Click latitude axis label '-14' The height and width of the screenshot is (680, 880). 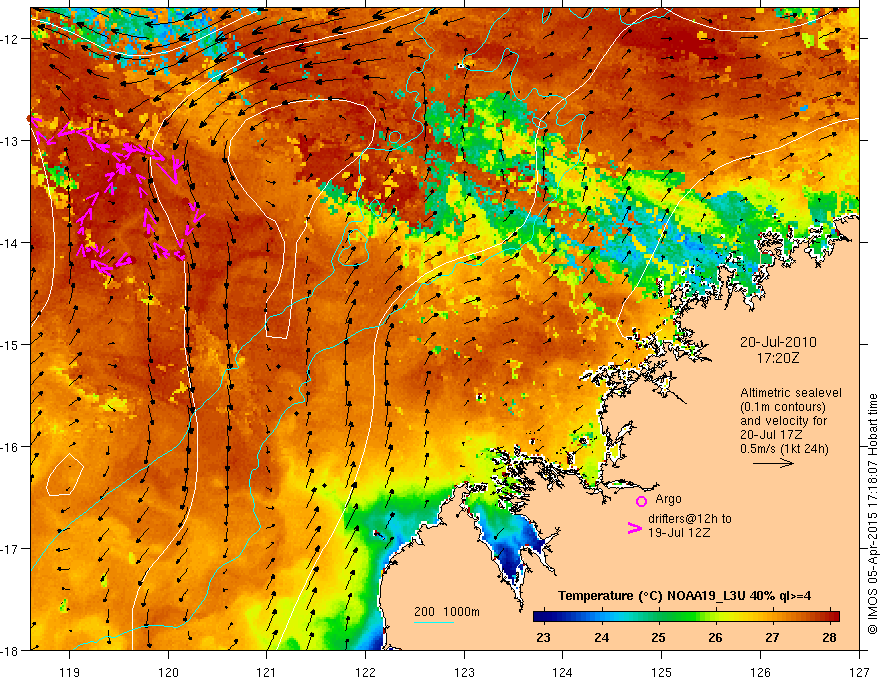click(11, 243)
